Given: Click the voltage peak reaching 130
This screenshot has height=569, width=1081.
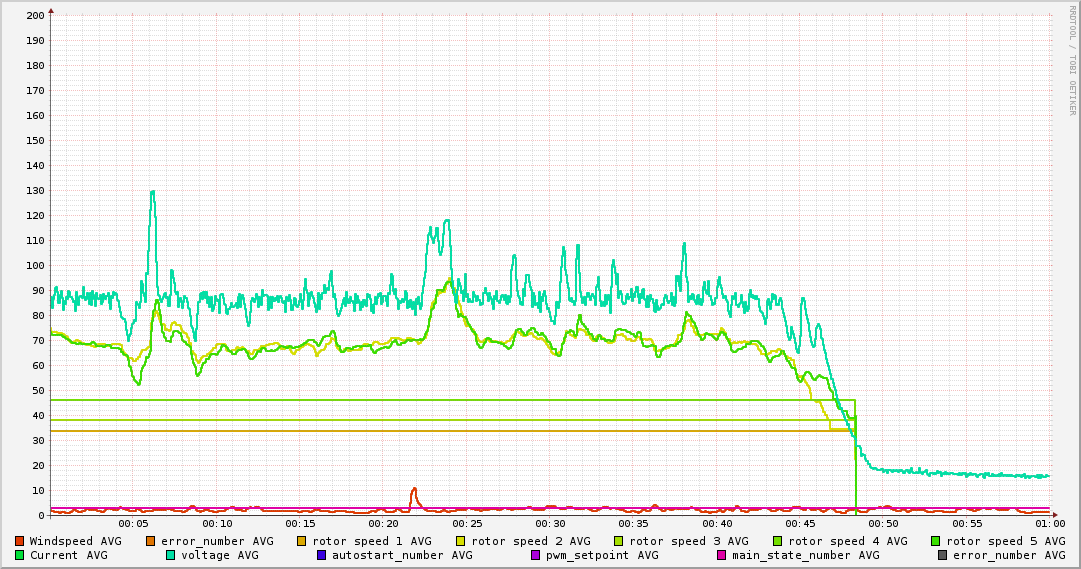Looking at the screenshot, I should click(x=152, y=192).
